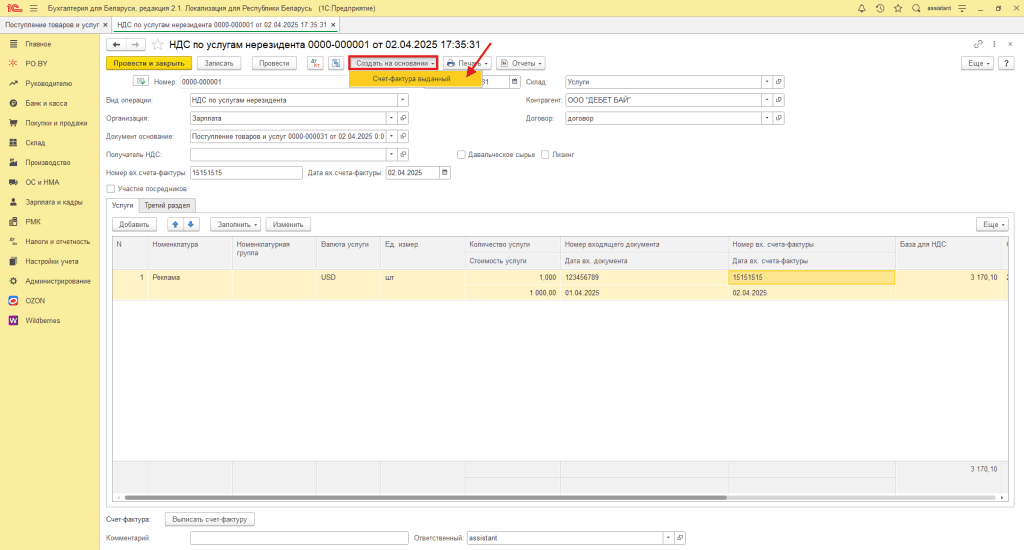
Task: Toggle Давальческое сырье checkbox
Action: pos(461,155)
